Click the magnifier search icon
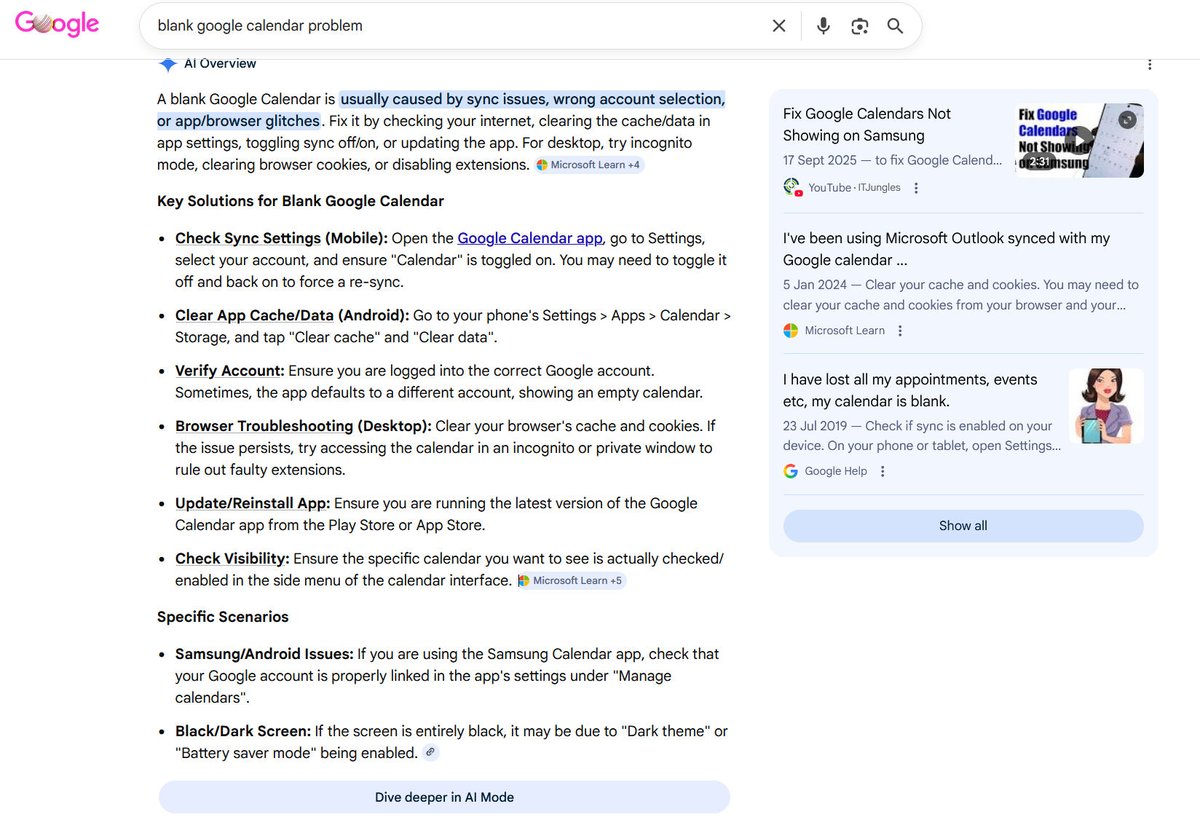 pos(895,26)
